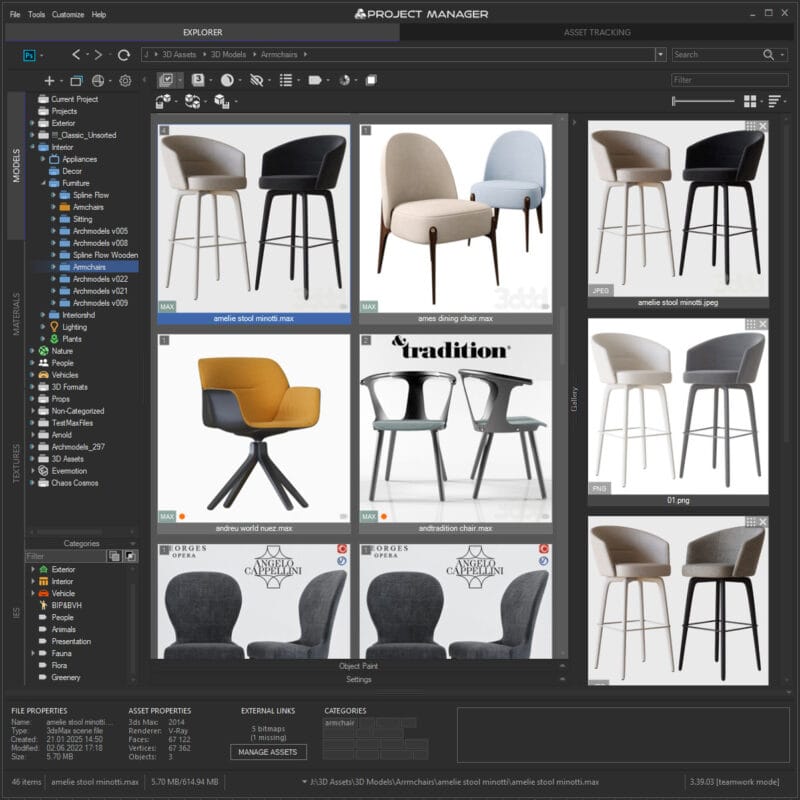This screenshot has width=800, height=800.
Task: Click the magnifier search icon
Action: (x=768, y=55)
